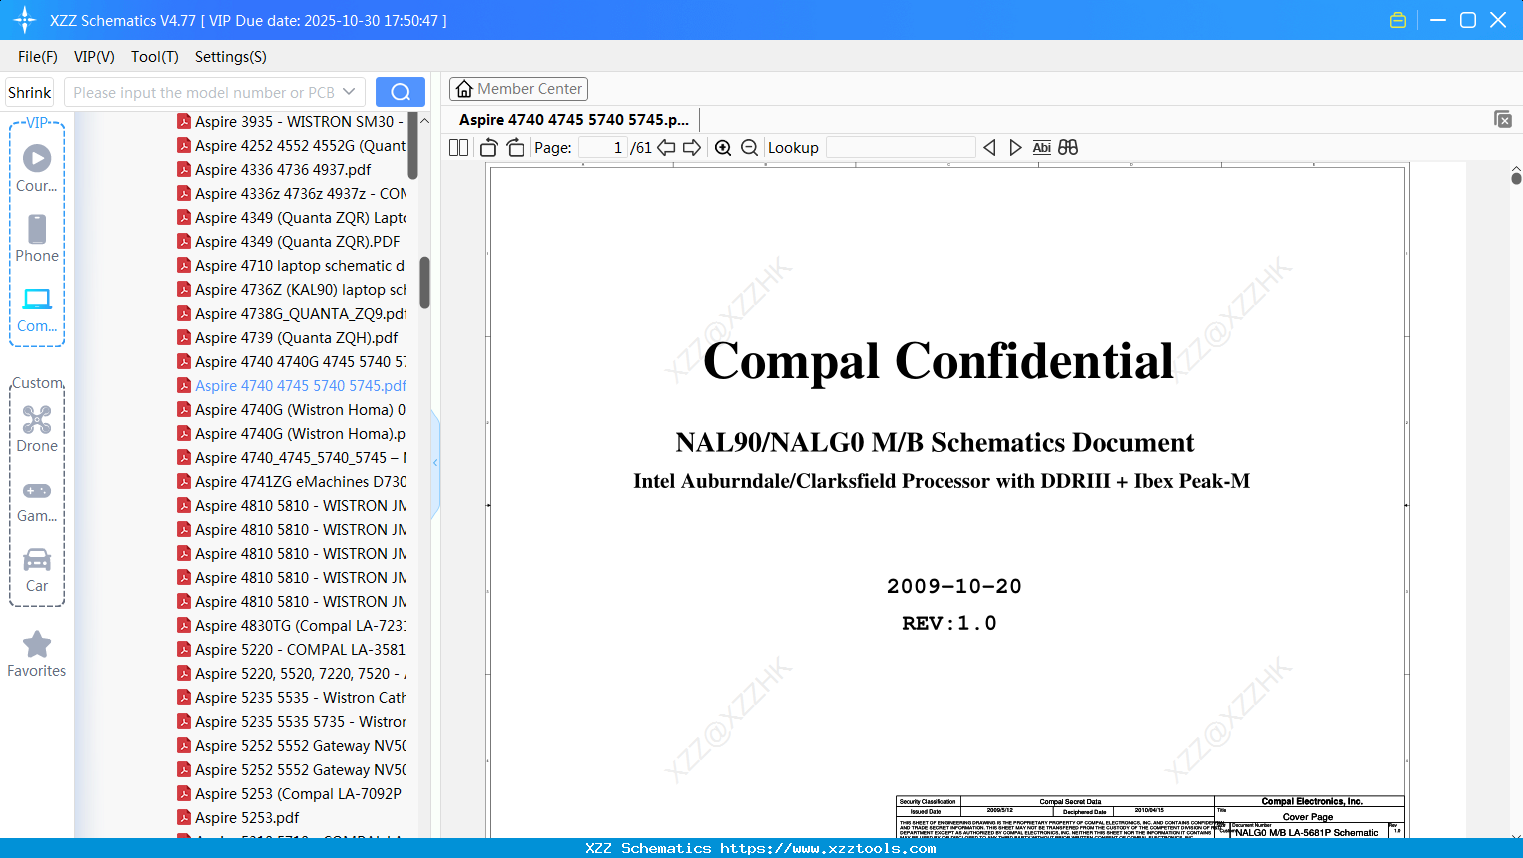Zoom out of the schematic
This screenshot has height=858, width=1523.
pyautogui.click(x=750, y=148)
